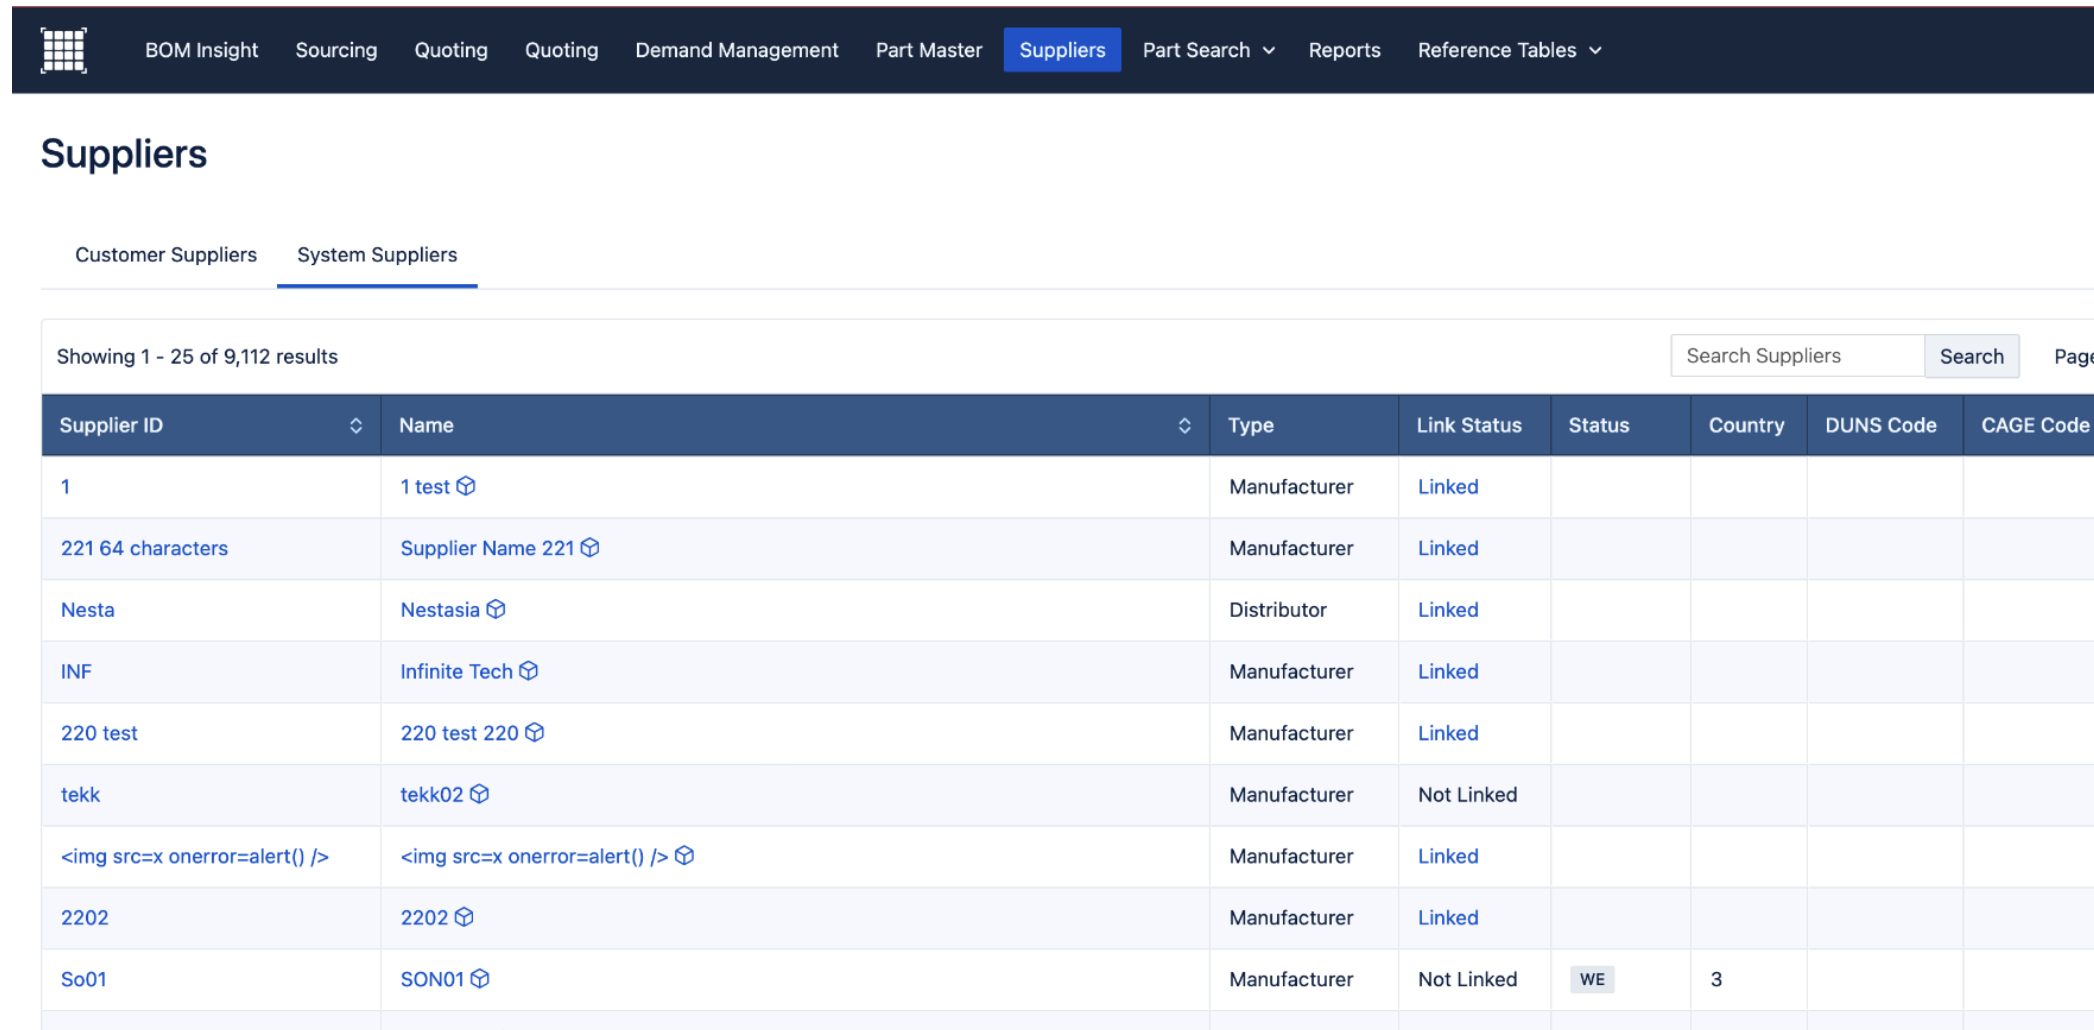Click the grid logo icon in navbar
Viewport: 2094px width, 1030px height.
[x=63, y=50]
